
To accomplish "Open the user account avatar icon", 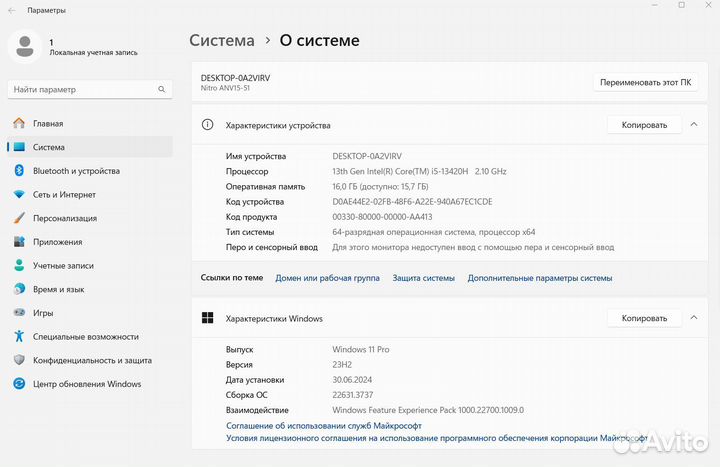I will [x=25, y=47].
